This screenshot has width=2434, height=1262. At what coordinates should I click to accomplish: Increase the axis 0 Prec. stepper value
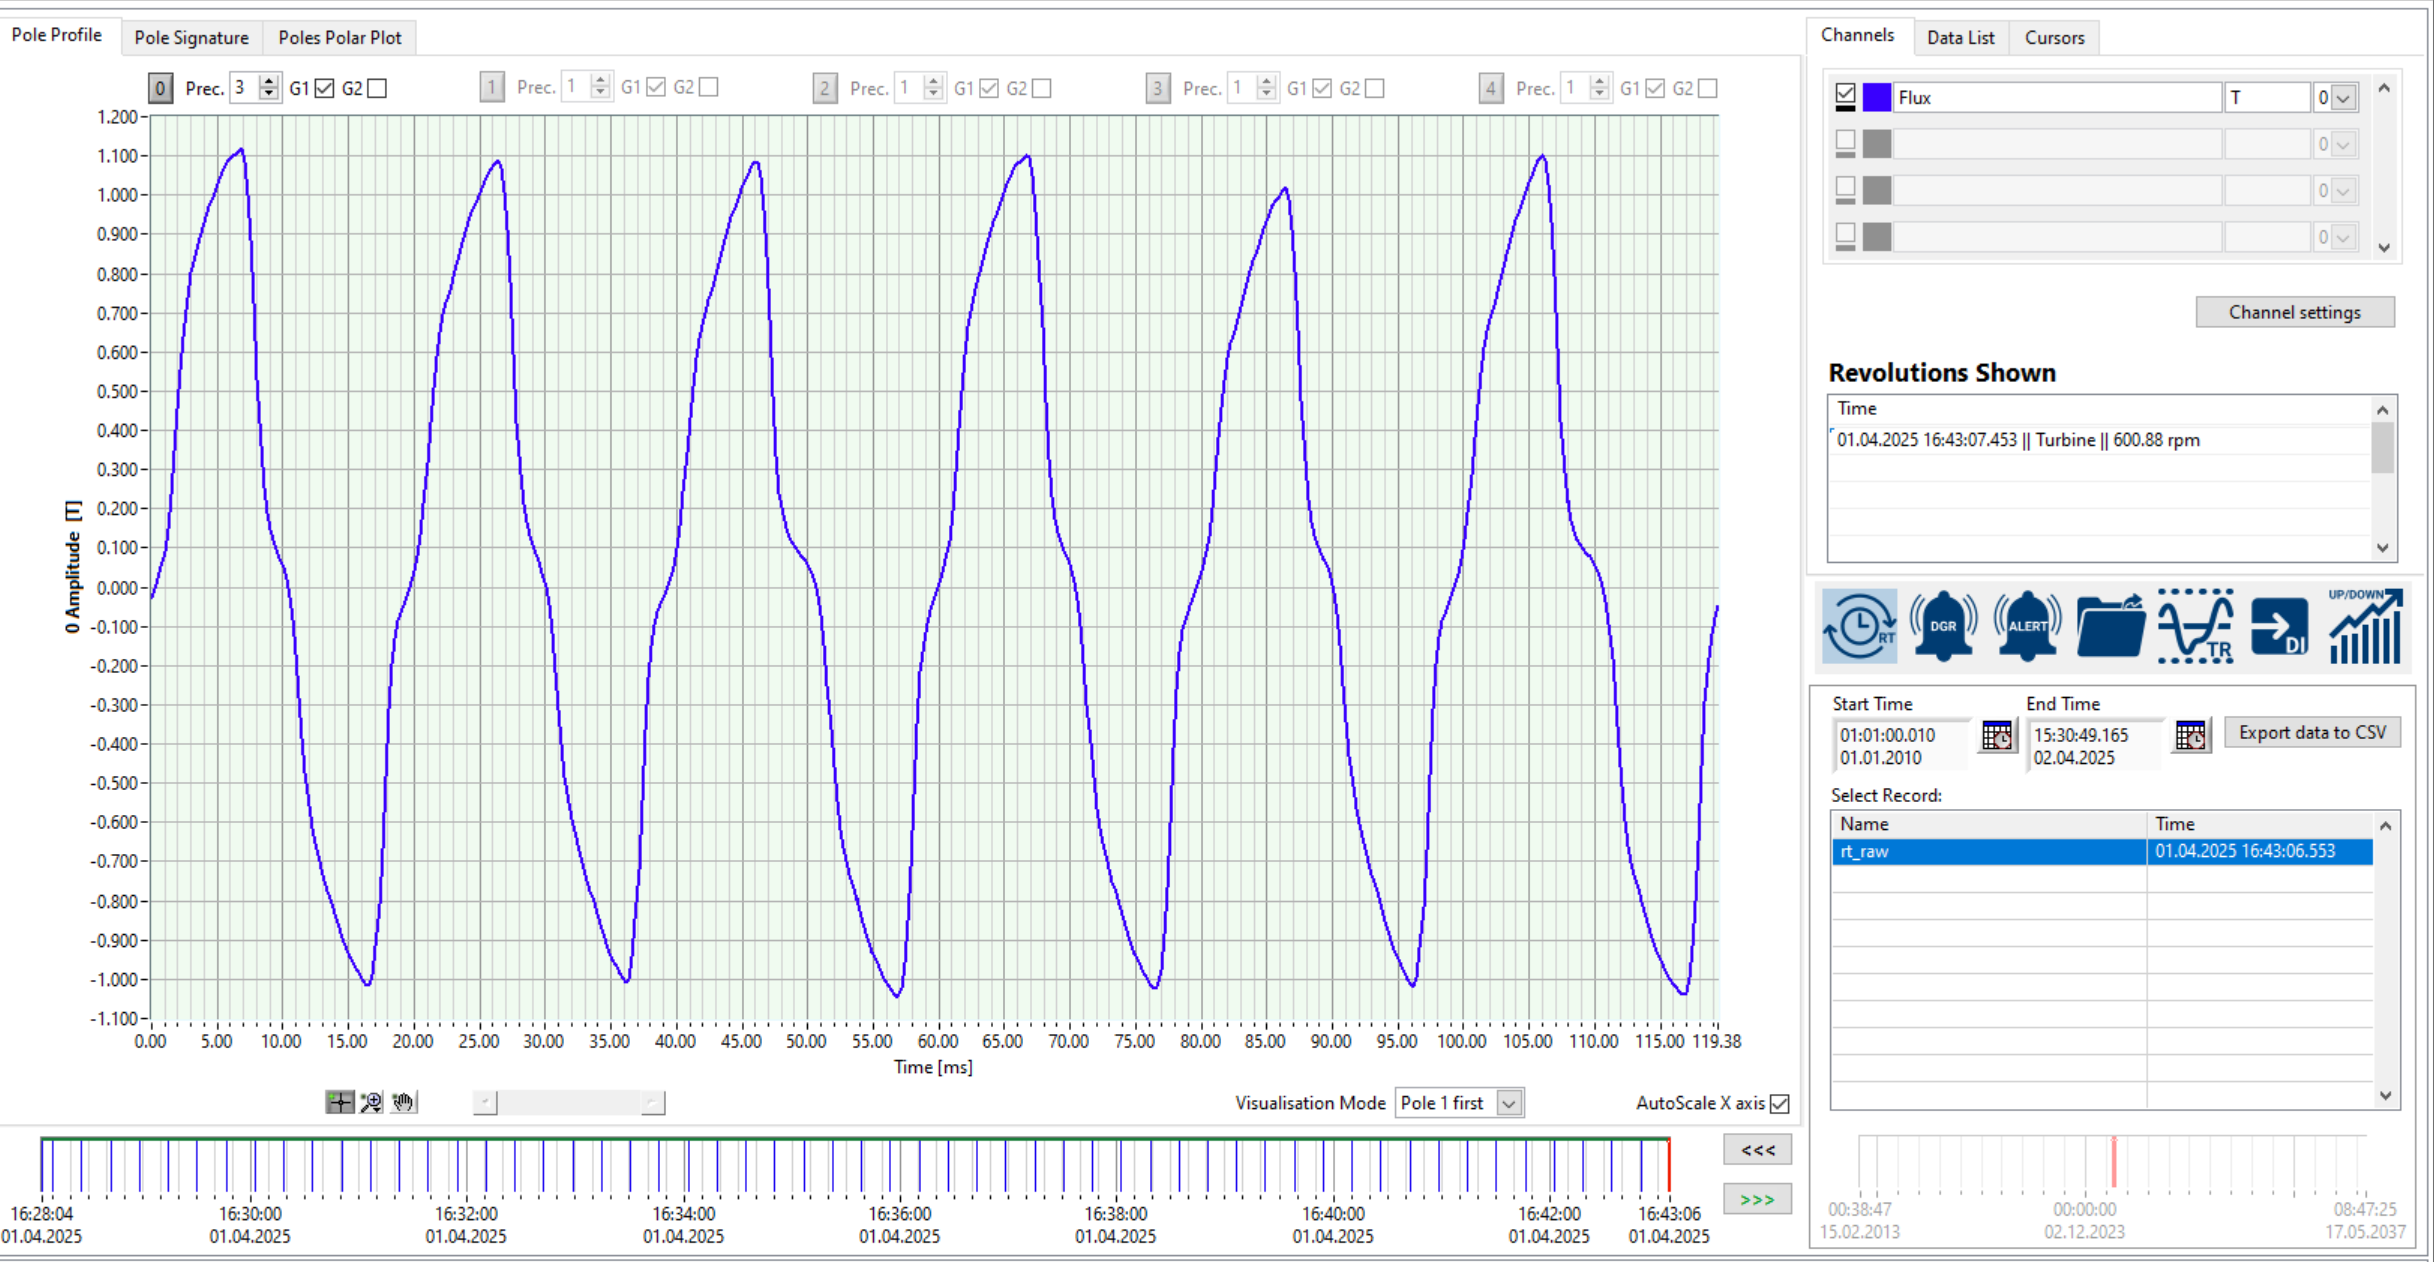coord(269,81)
